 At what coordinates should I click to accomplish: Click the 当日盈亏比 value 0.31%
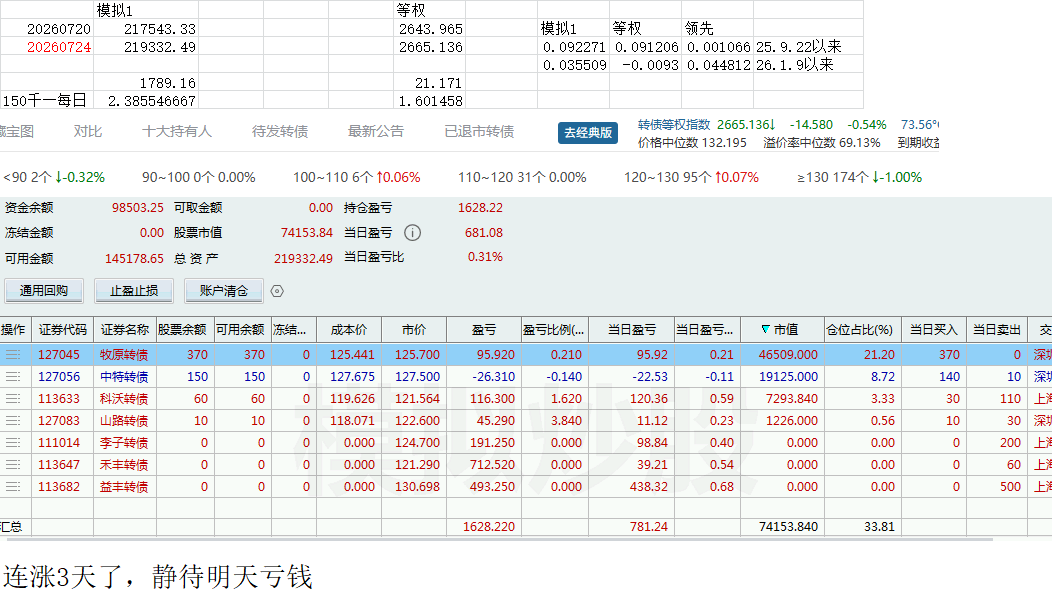[x=485, y=257]
